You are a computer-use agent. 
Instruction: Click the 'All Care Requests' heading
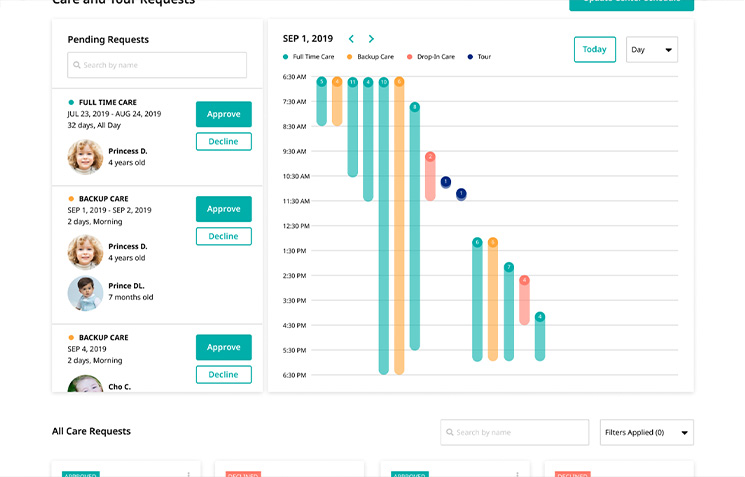click(91, 431)
